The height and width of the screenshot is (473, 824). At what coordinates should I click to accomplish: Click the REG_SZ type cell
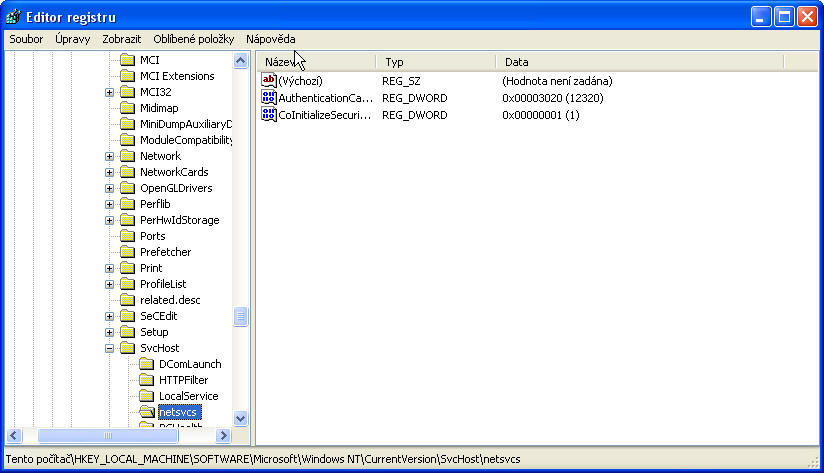[401, 81]
